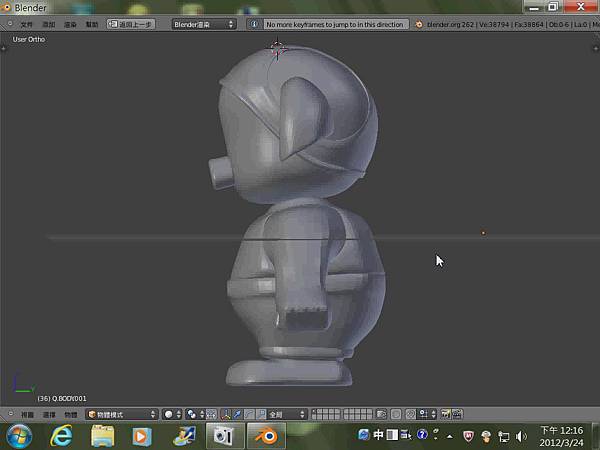Click the 3D view editor type icon in bottom header
This screenshot has width=600, height=450.
point(10,414)
